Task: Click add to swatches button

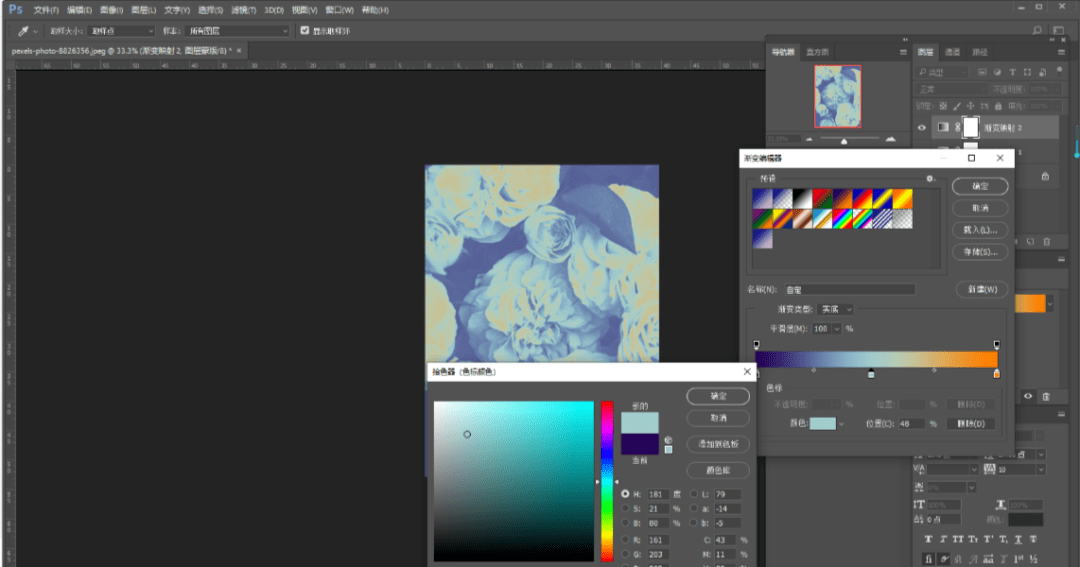Action: [x=718, y=444]
